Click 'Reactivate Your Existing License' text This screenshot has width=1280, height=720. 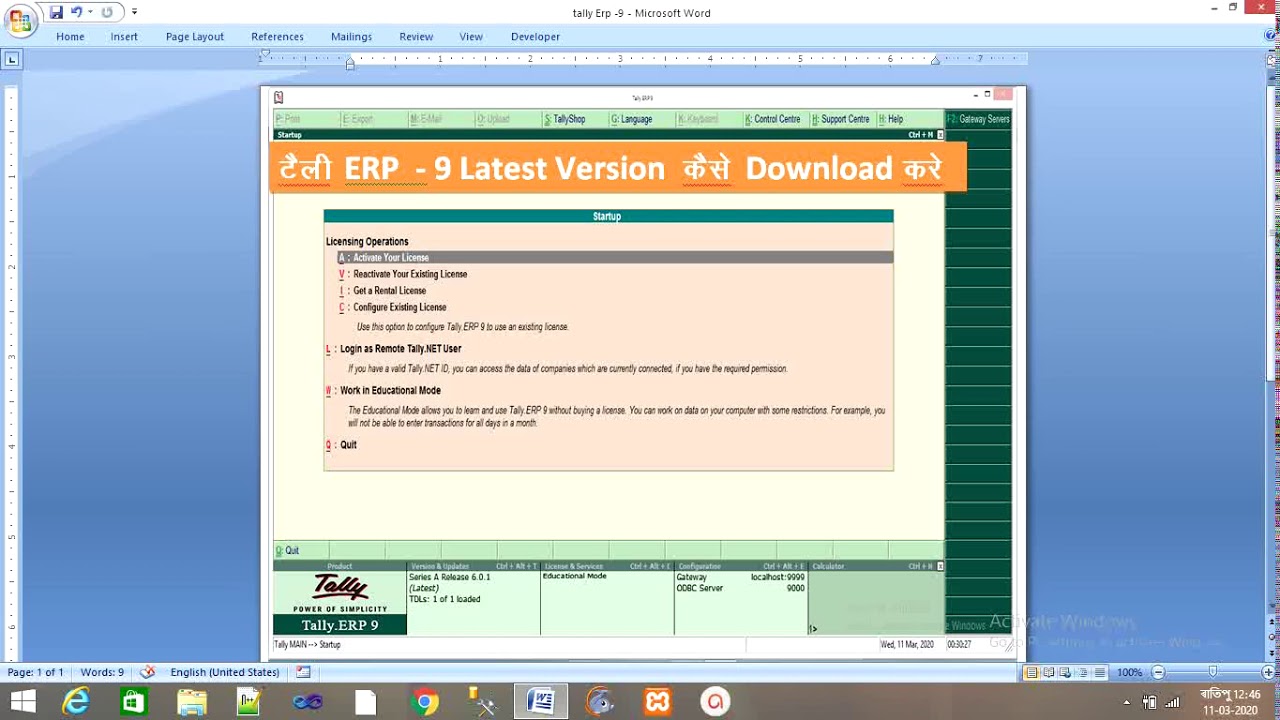click(410, 274)
